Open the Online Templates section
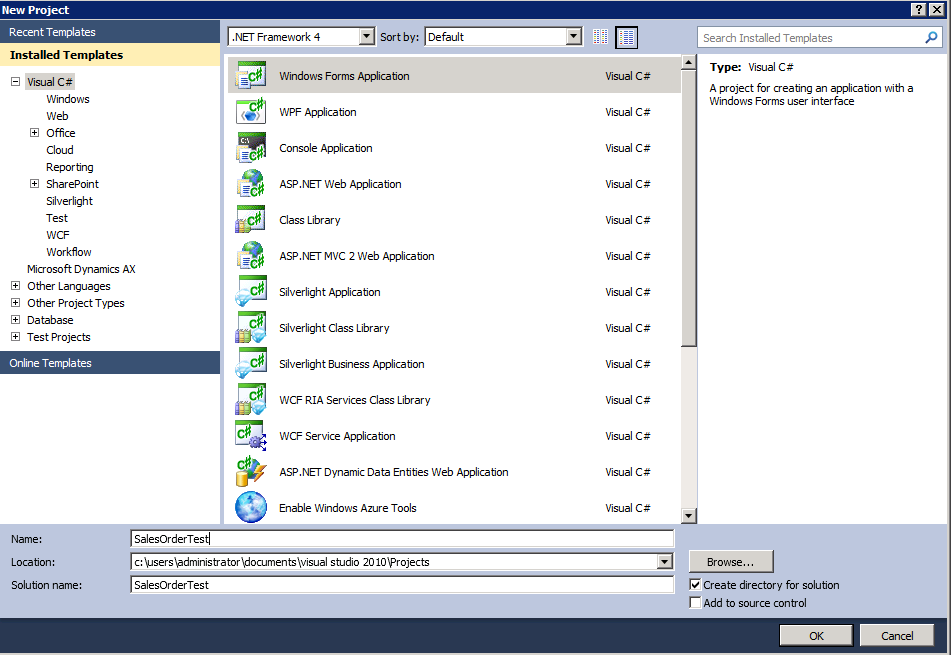 click(50, 363)
